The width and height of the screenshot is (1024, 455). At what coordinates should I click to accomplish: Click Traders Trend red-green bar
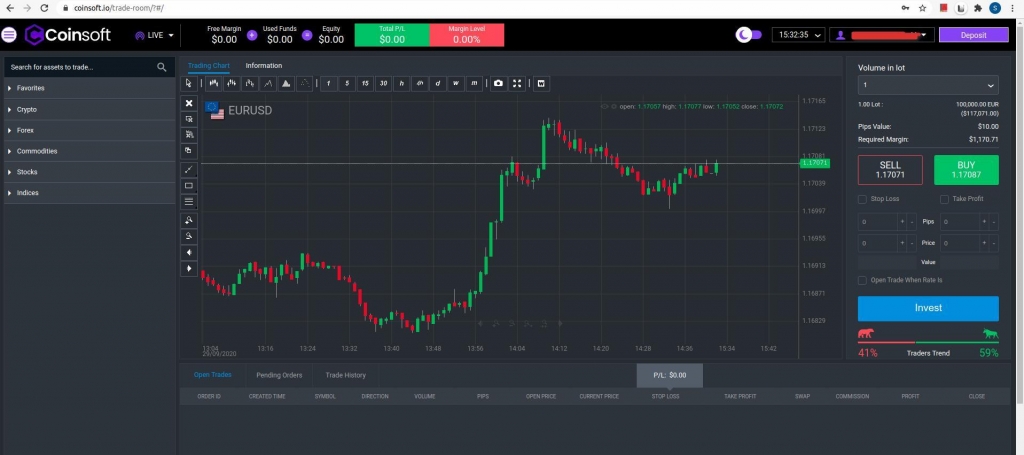pos(928,342)
